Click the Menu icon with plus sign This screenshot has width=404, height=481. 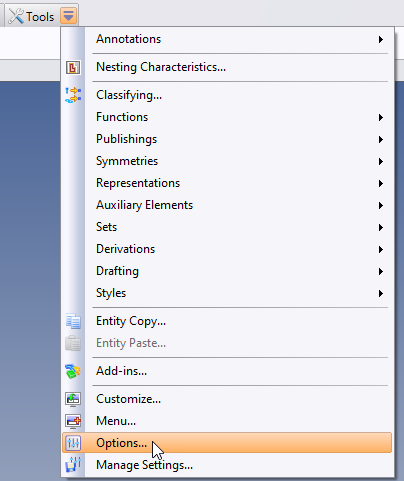(73, 421)
